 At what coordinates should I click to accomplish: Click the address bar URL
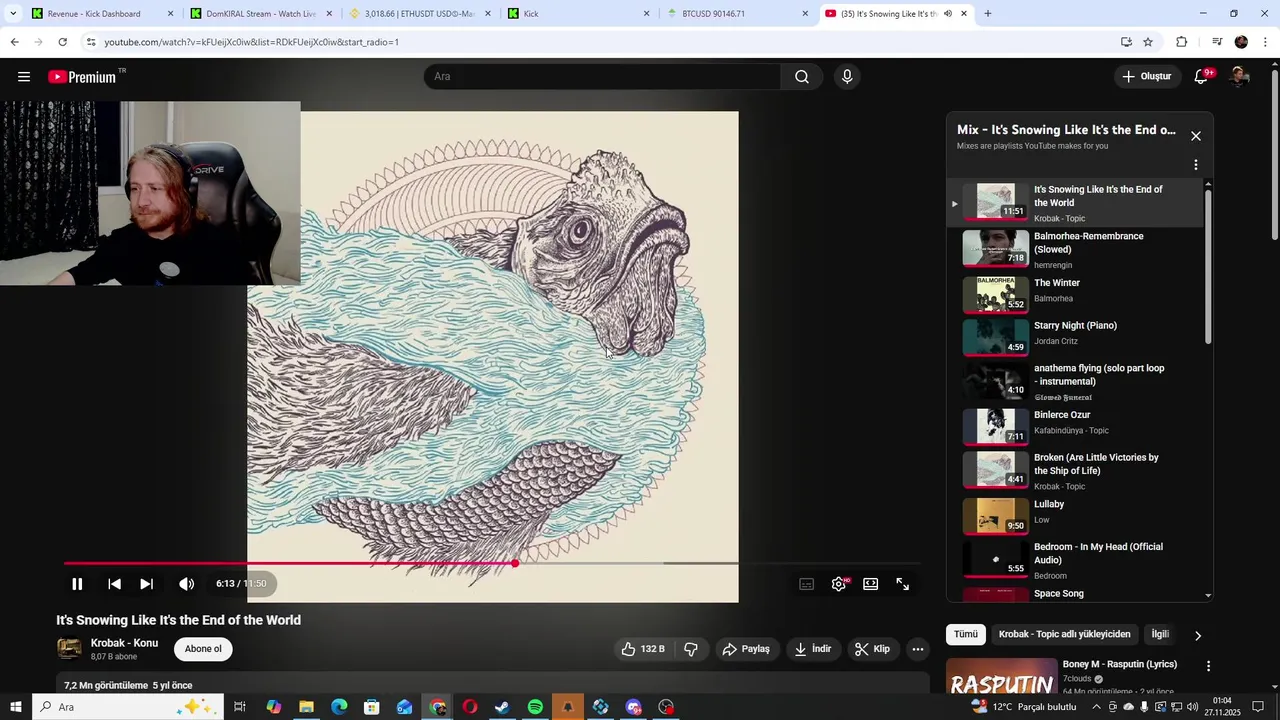pyautogui.click(x=252, y=42)
